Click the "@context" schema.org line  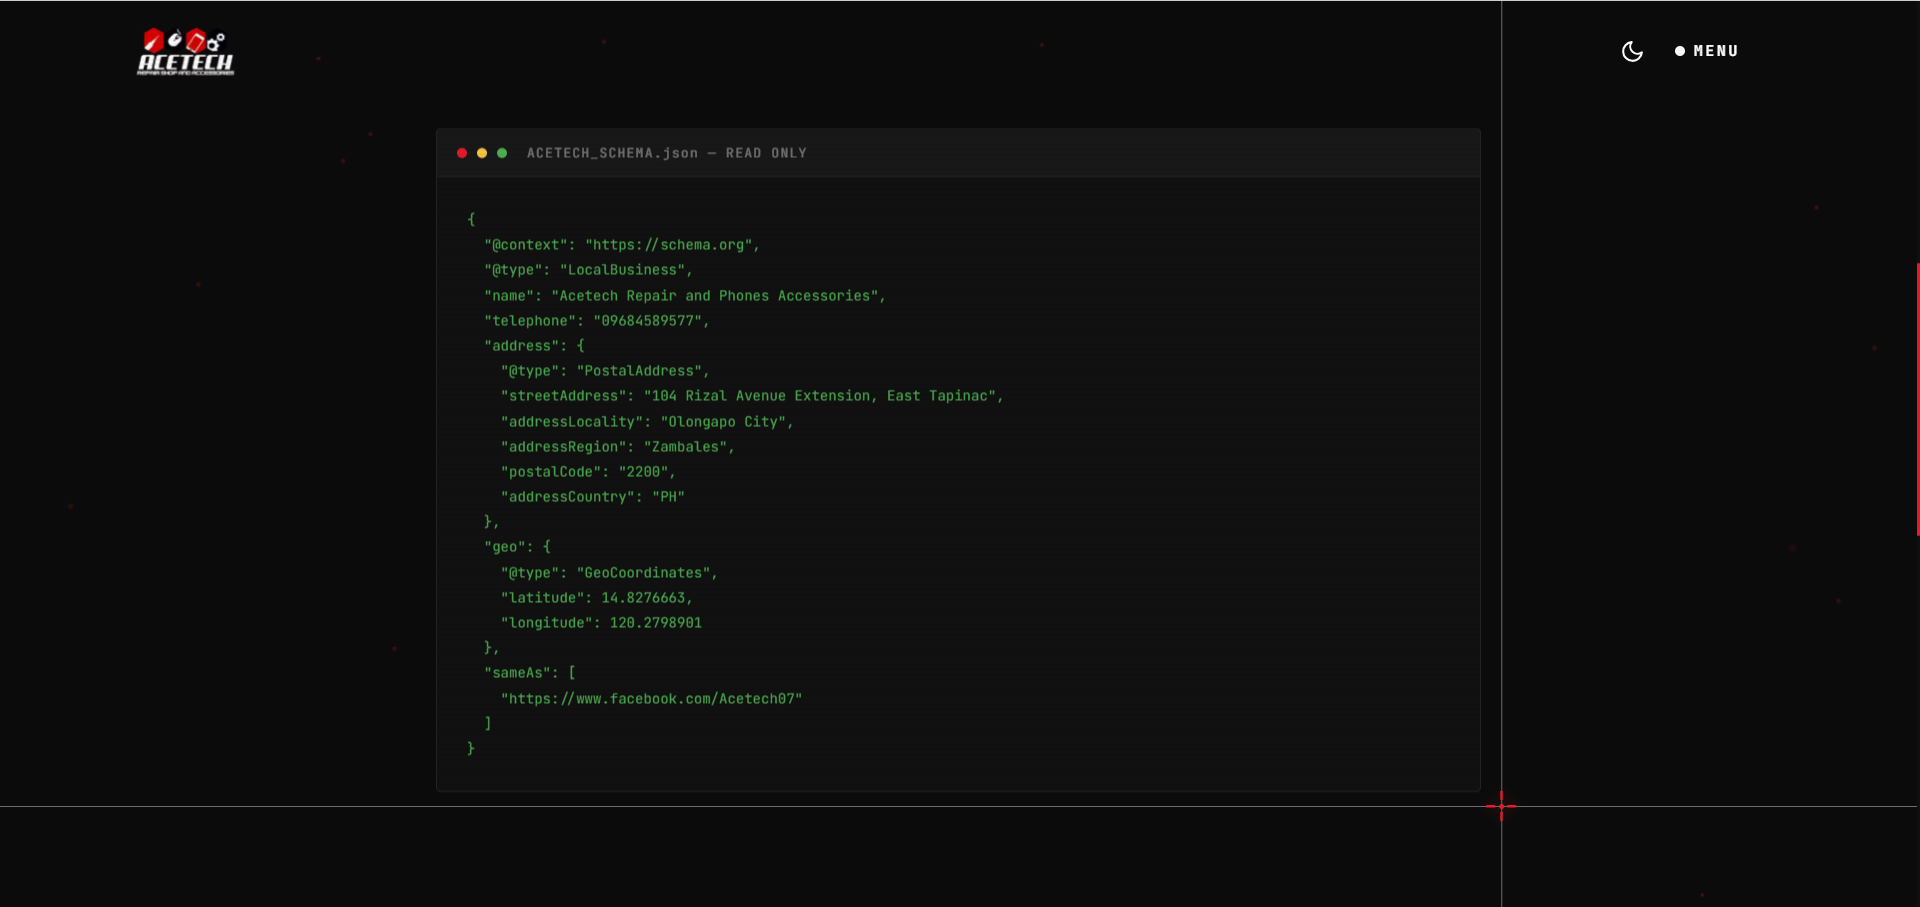click(x=622, y=245)
